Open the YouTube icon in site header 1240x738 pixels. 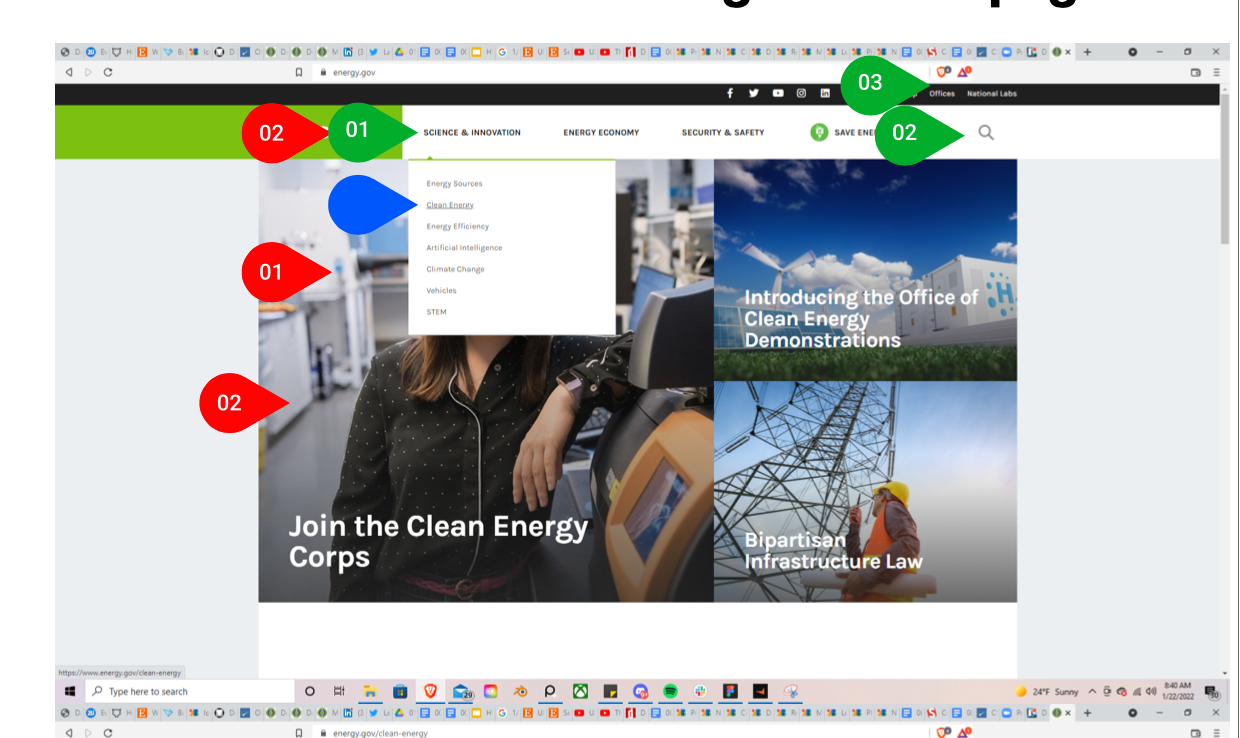pos(778,93)
